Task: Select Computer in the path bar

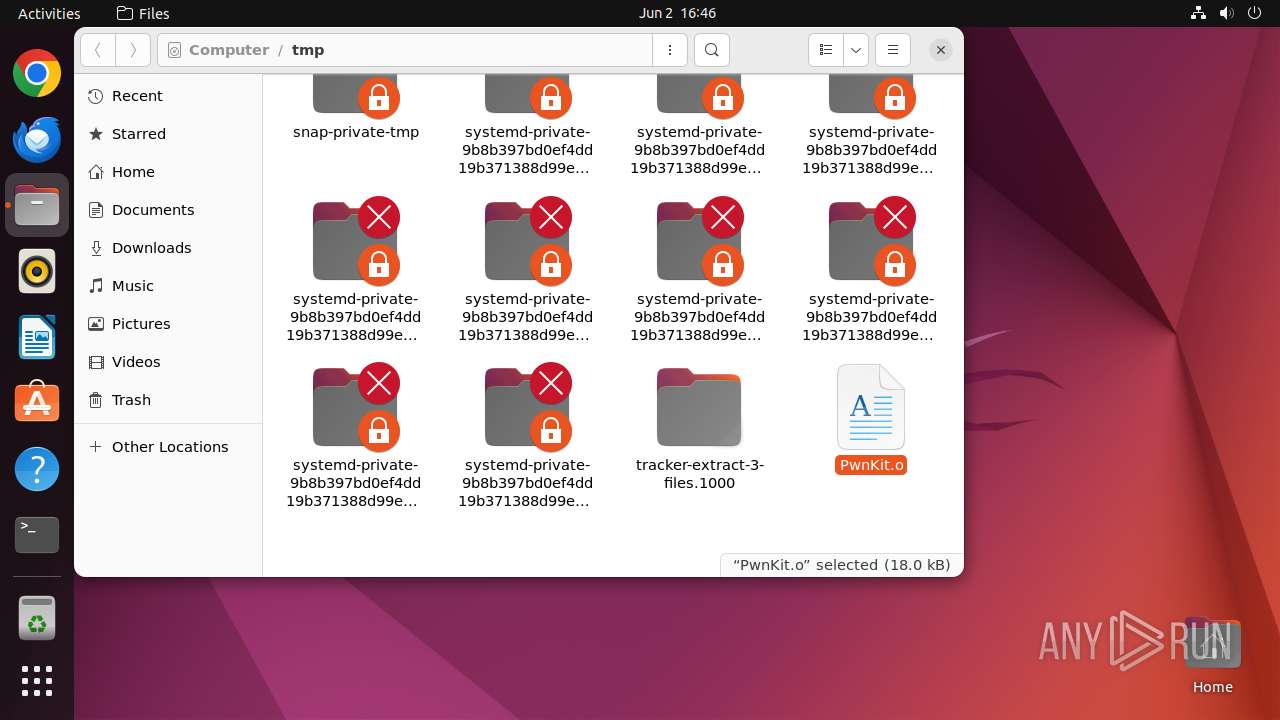Action: tap(229, 50)
